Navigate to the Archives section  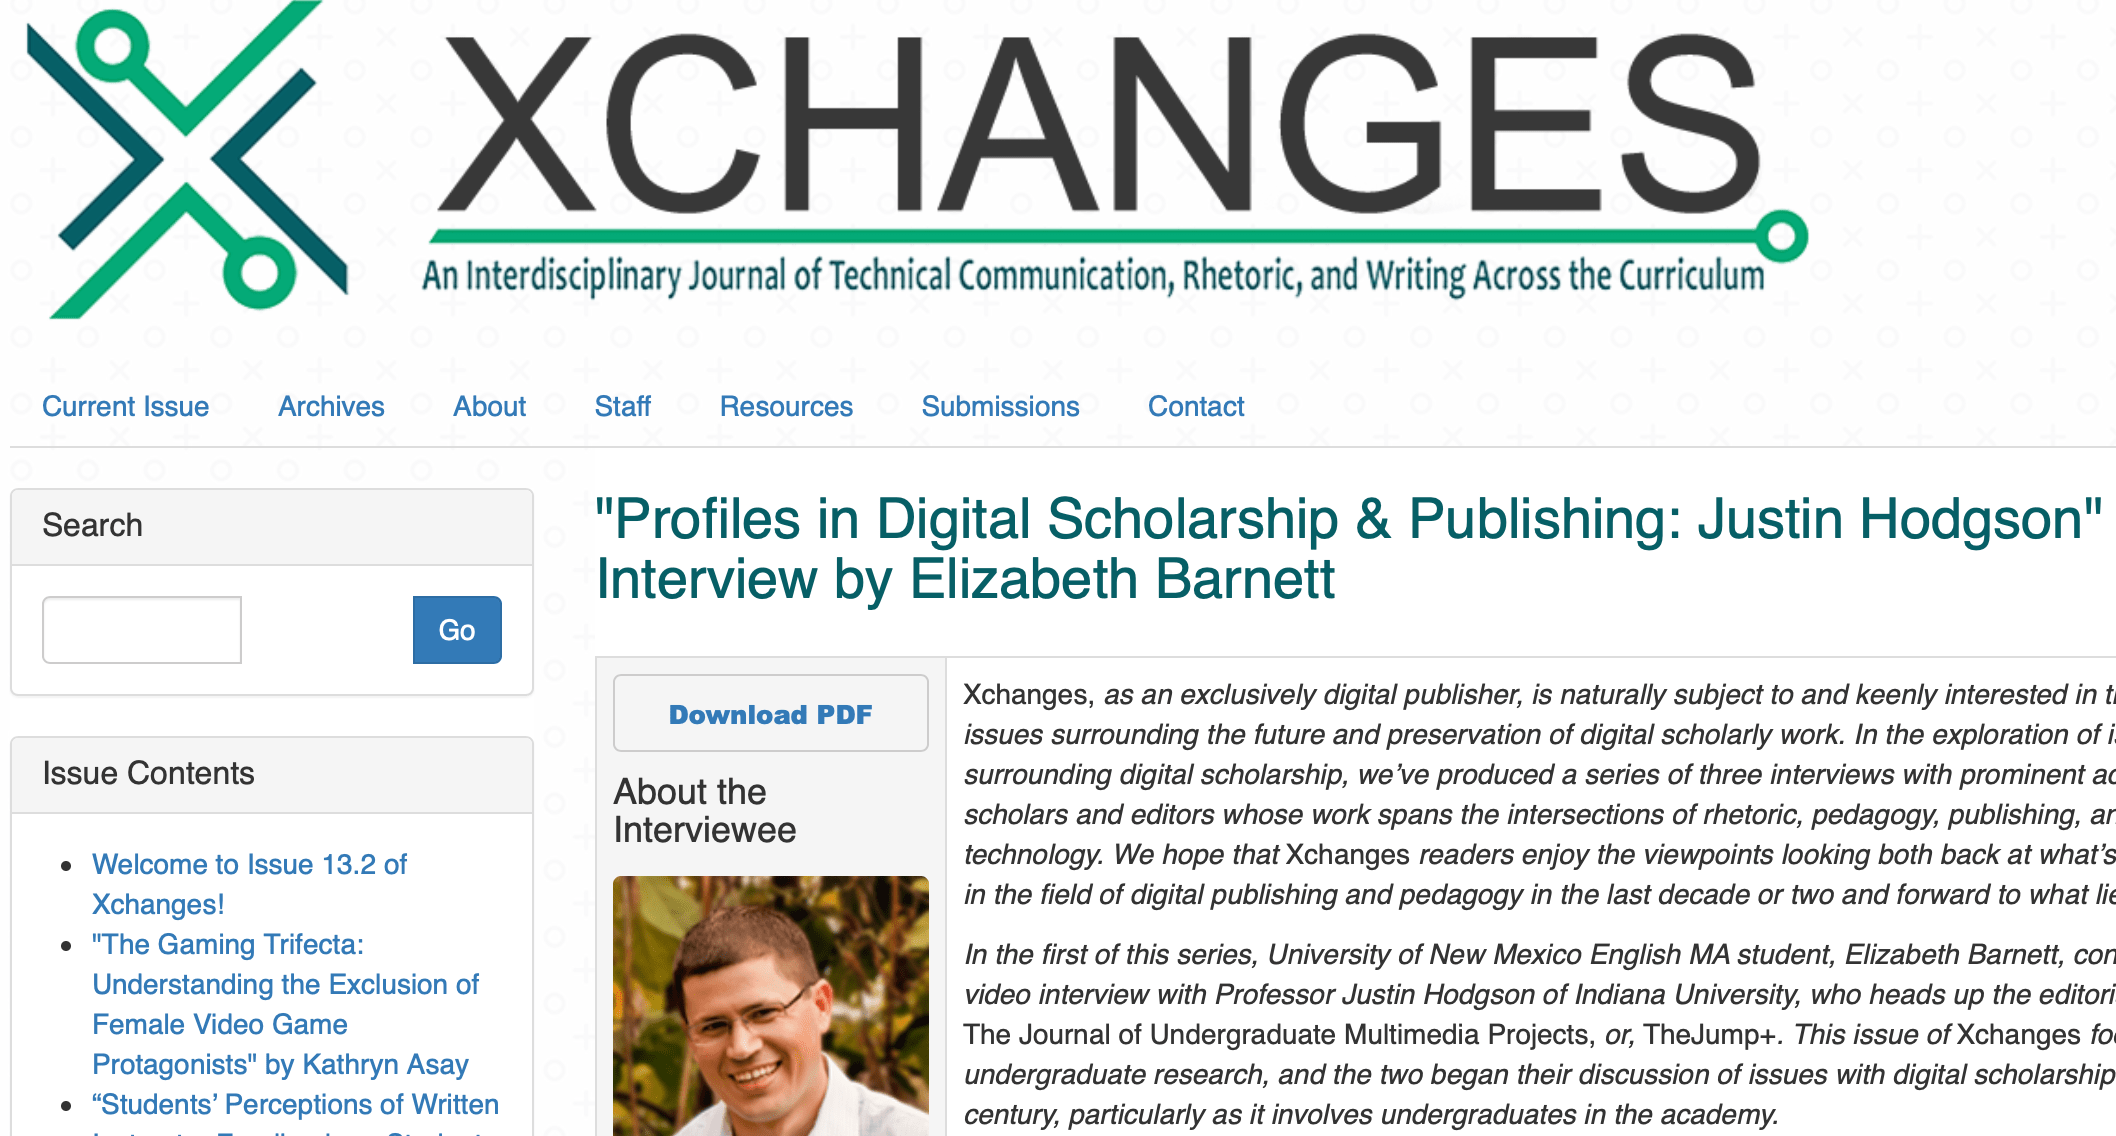pyautogui.click(x=331, y=406)
